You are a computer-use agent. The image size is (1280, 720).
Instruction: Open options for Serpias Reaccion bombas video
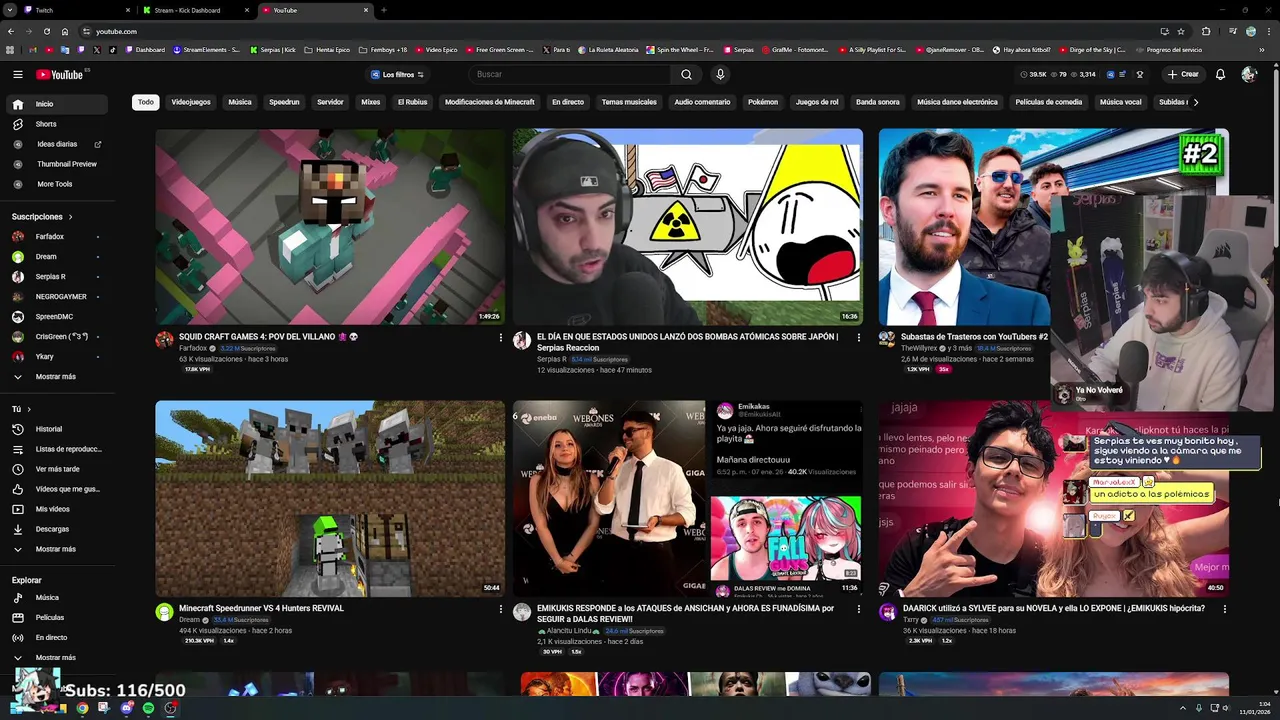pyautogui.click(x=858, y=338)
